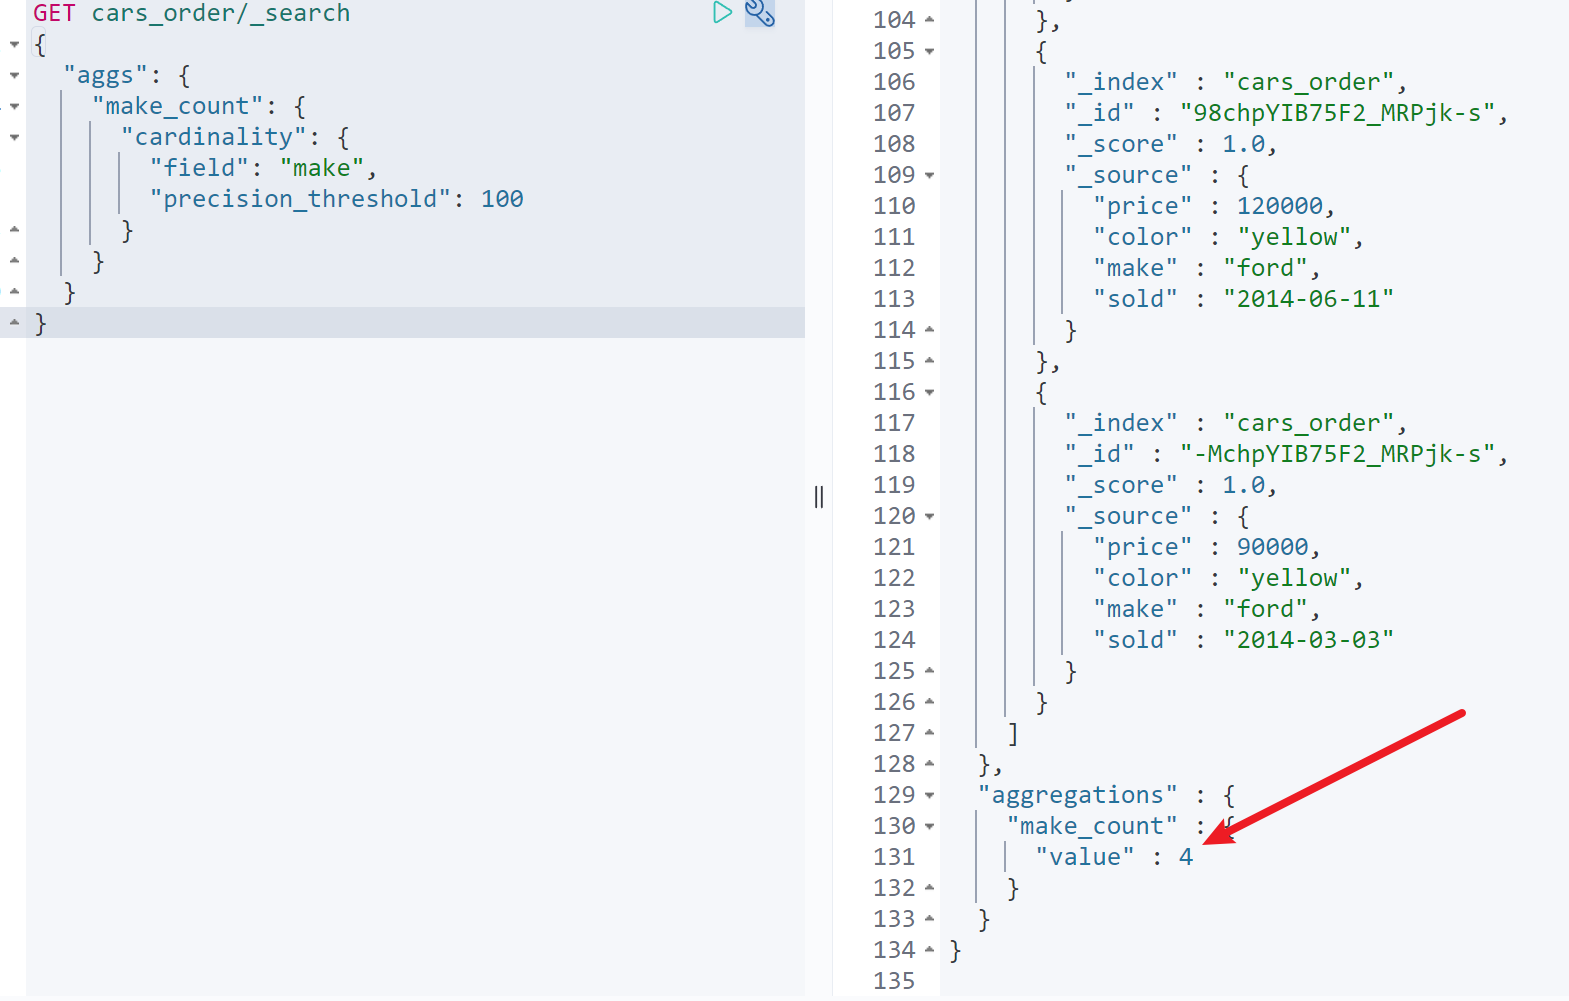
Task: Click the "aggregations" key in response
Action: pyautogui.click(x=1078, y=795)
